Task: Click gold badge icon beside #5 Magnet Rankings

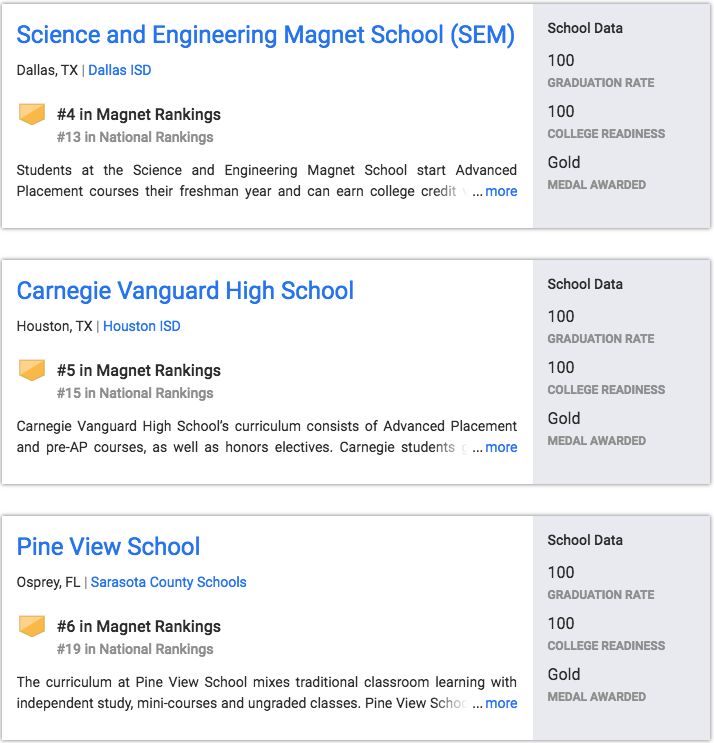Action: coord(32,370)
